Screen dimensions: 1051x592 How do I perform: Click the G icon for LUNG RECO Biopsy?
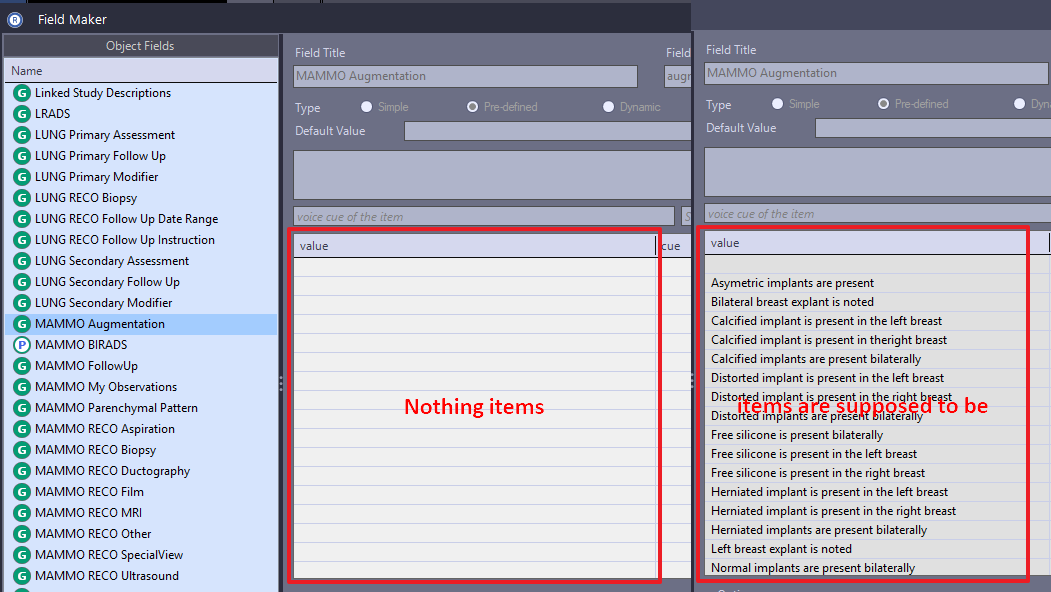22,198
